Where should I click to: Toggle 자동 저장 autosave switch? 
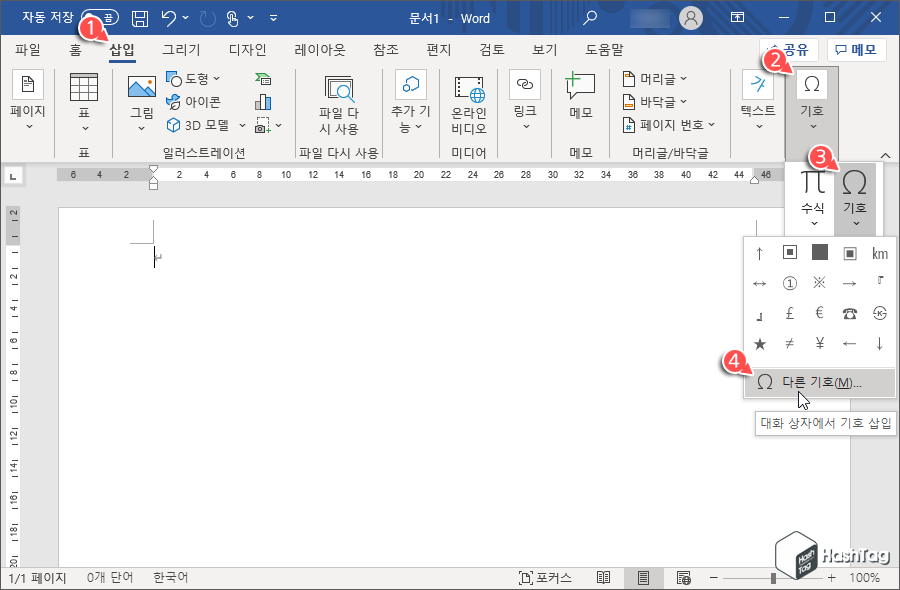100,18
